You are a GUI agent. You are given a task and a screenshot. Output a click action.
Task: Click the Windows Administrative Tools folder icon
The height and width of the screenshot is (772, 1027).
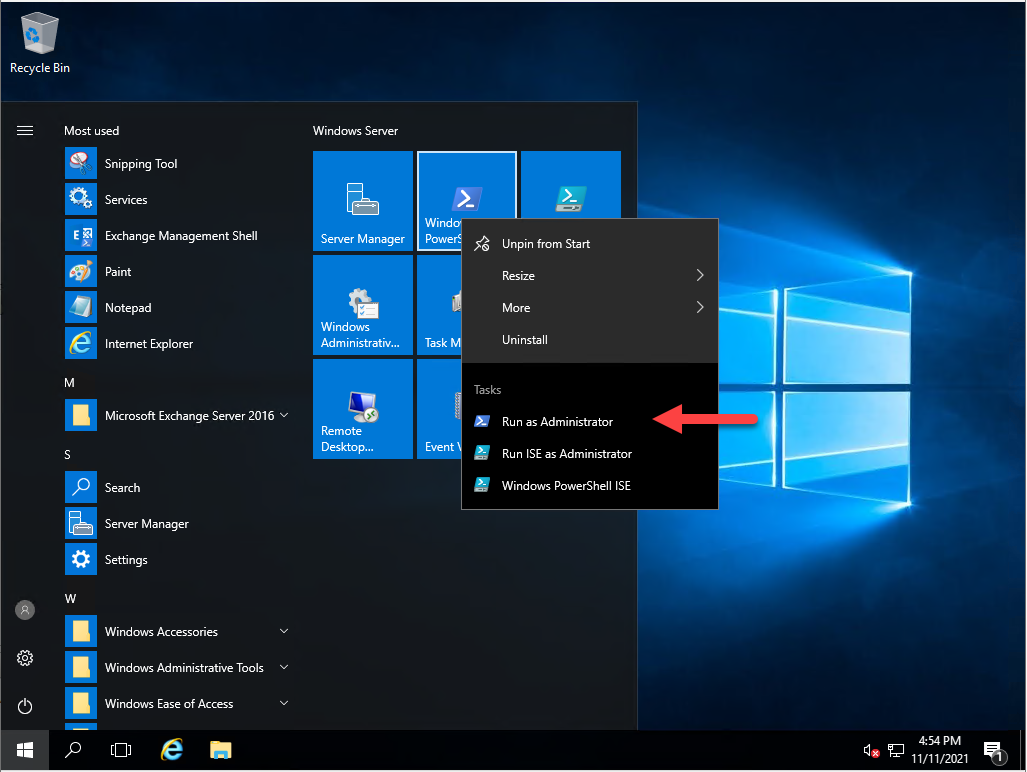point(81,668)
